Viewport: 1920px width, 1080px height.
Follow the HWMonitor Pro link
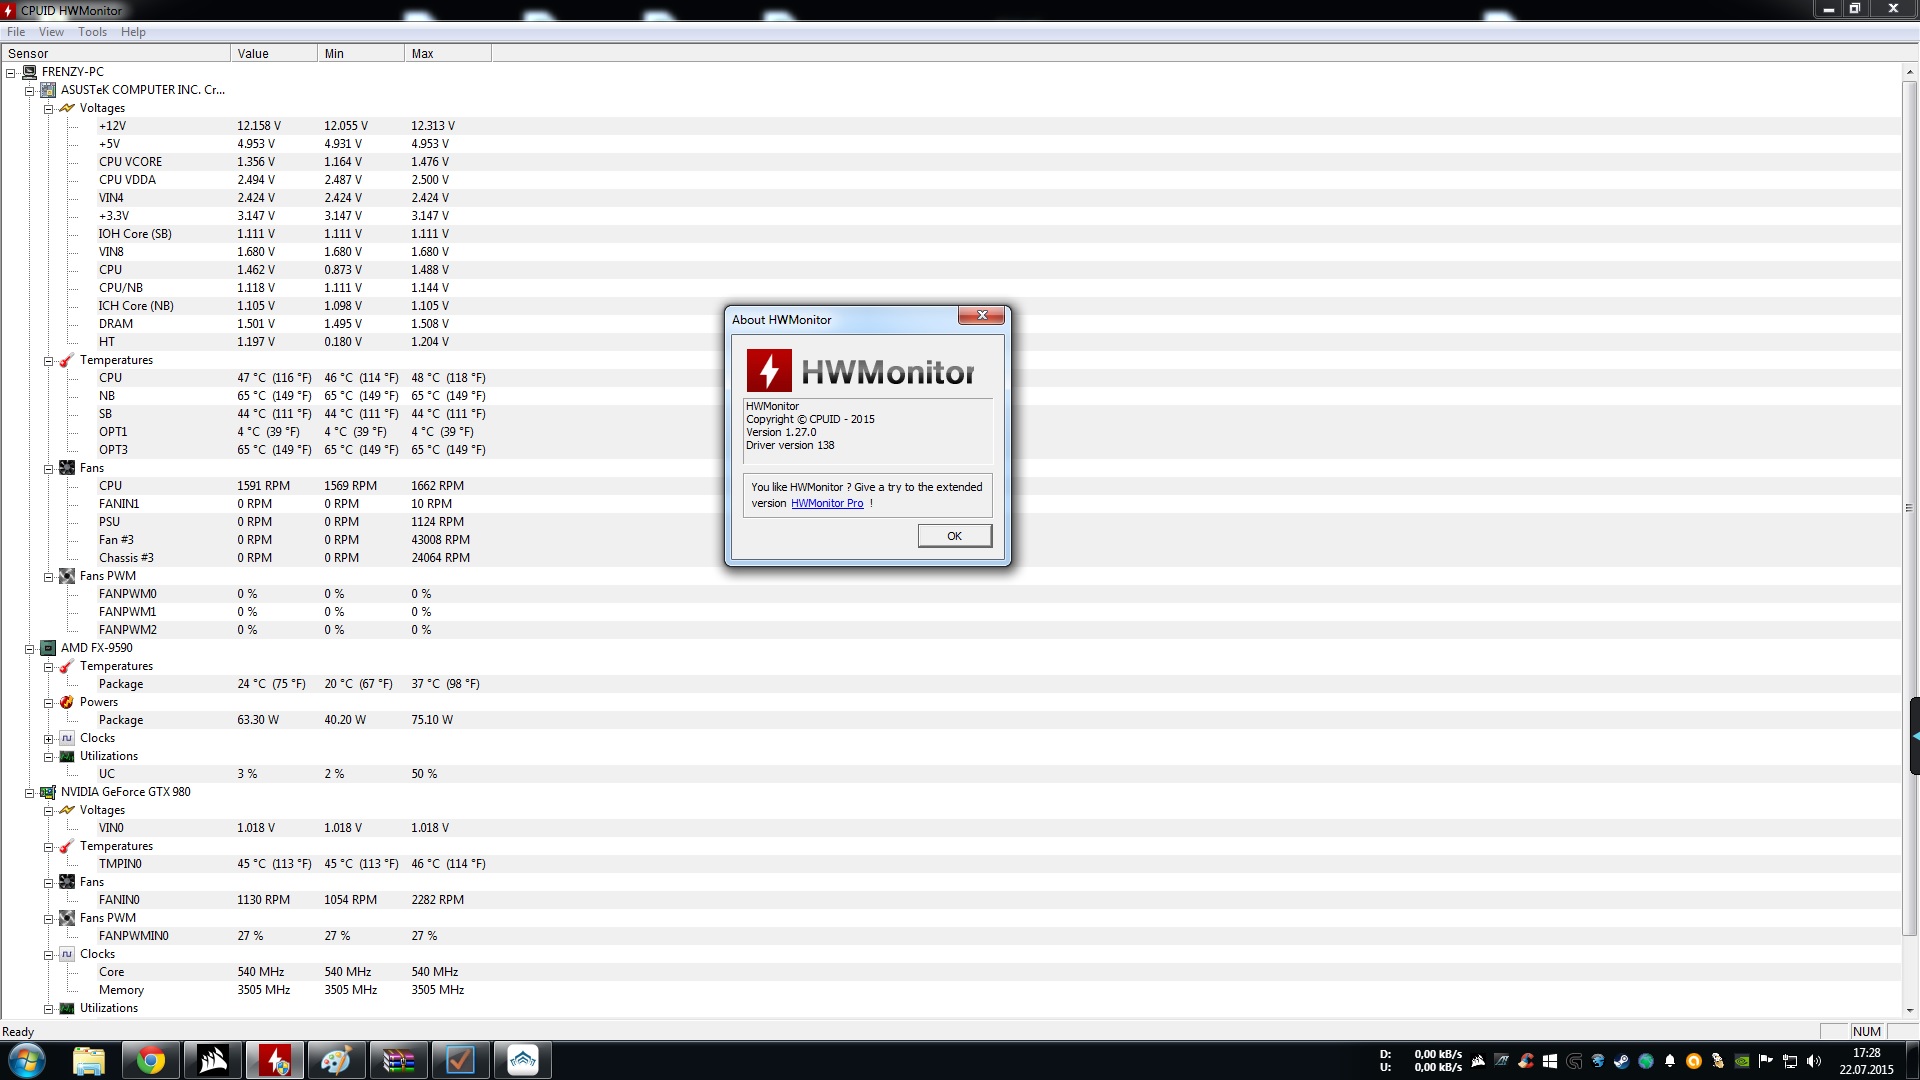(x=826, y=504)
